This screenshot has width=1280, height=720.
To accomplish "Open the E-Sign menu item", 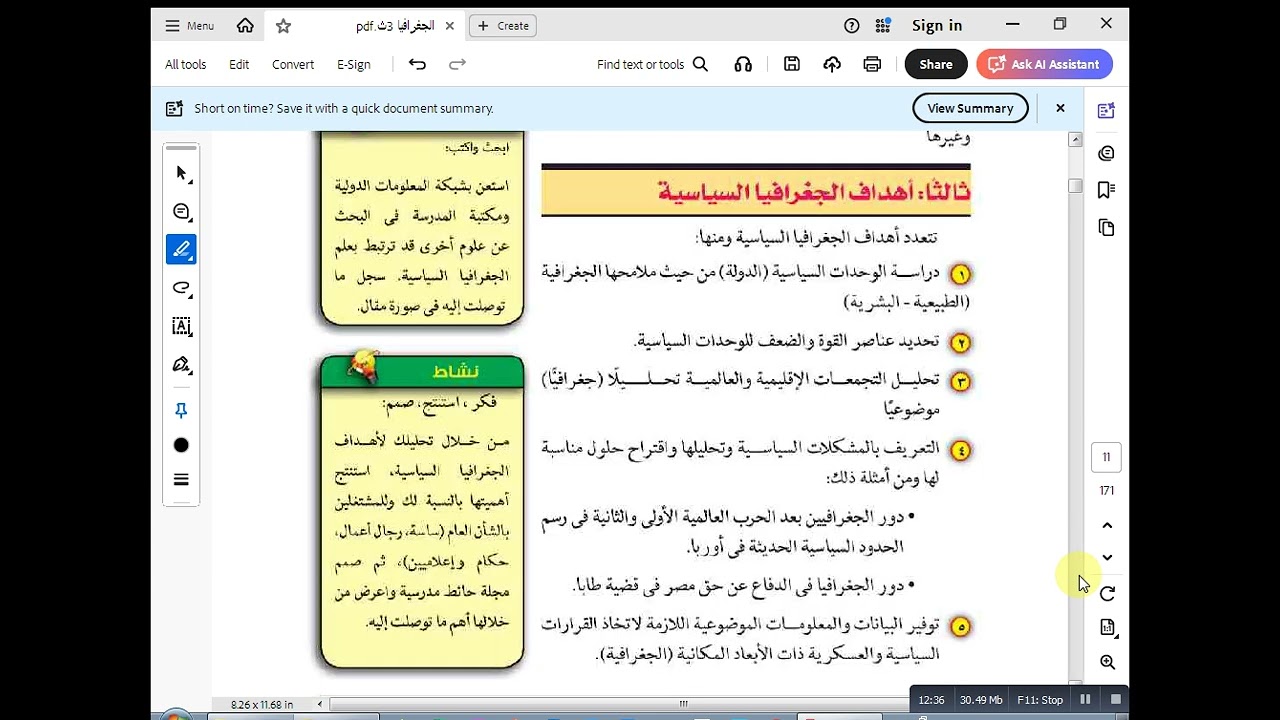I will (x=354, y=64).
